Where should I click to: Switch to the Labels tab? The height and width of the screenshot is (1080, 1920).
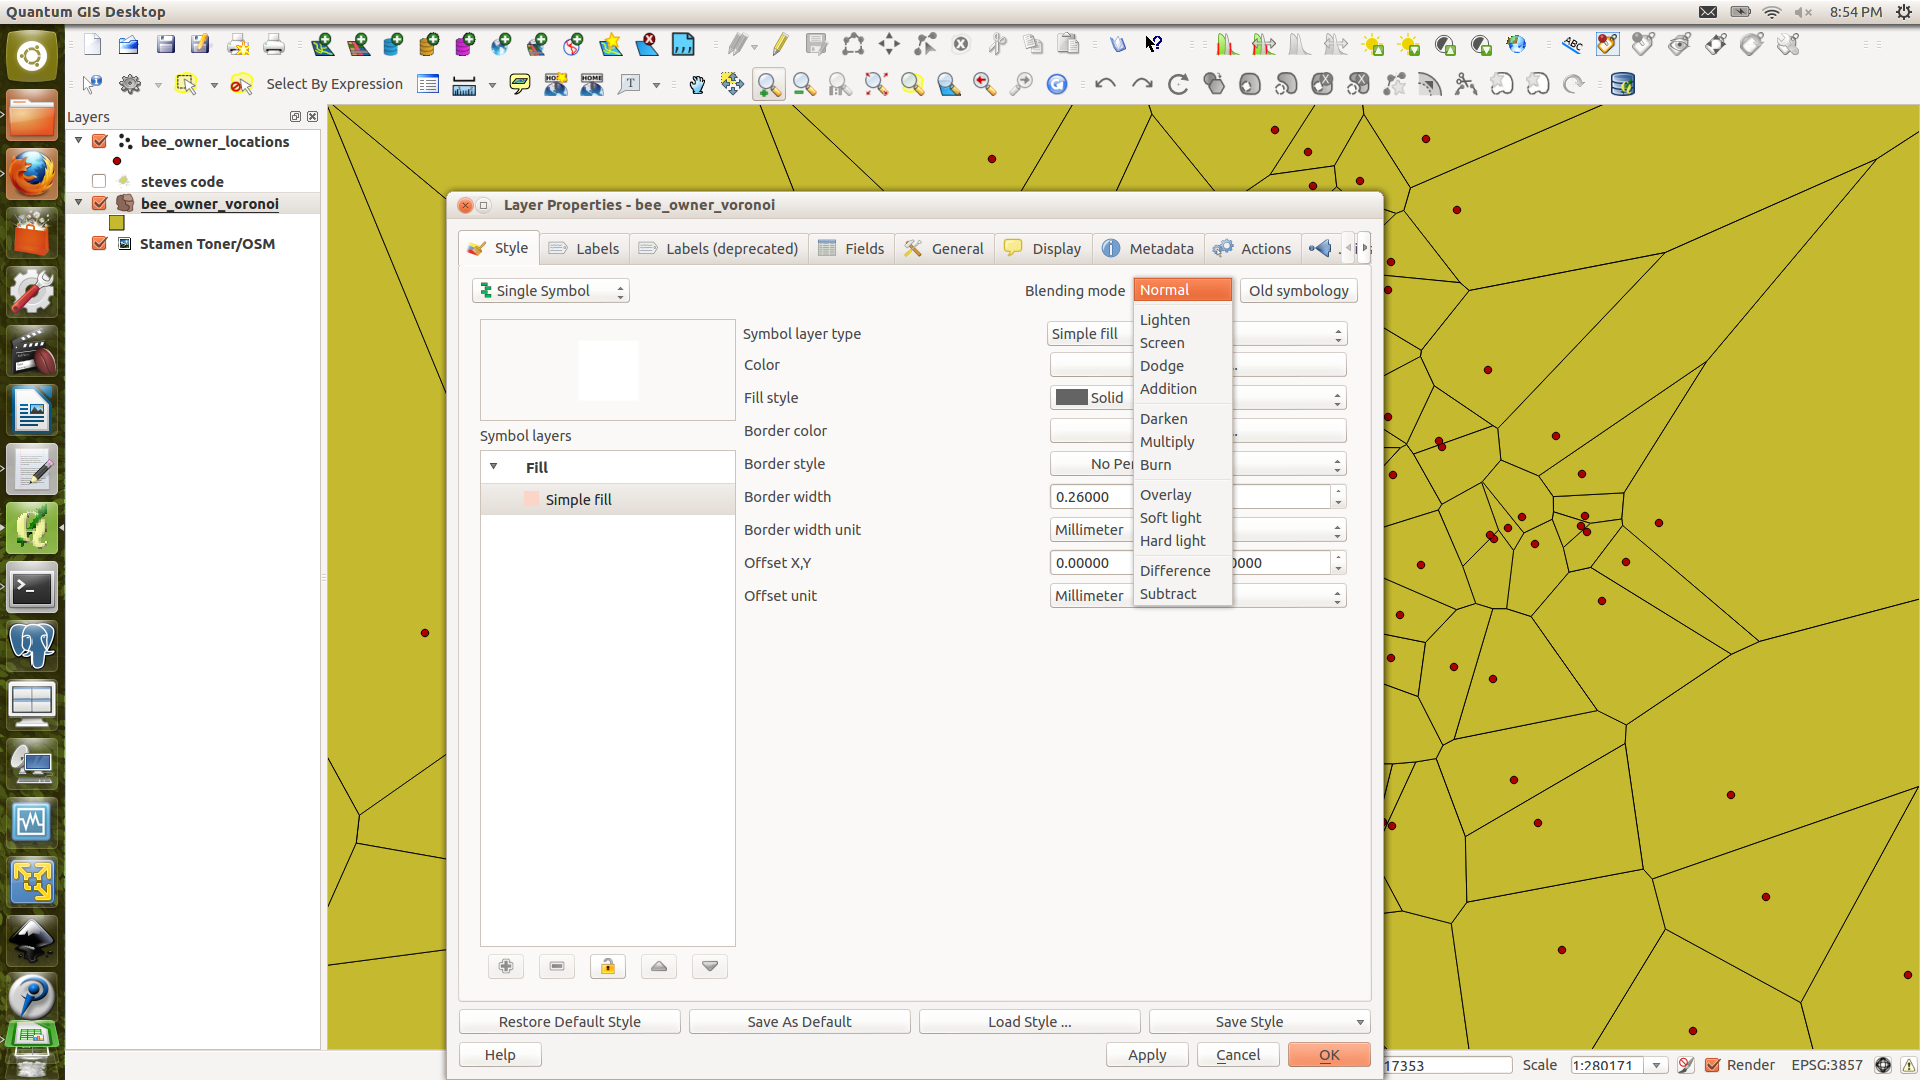tap(584, 248)
